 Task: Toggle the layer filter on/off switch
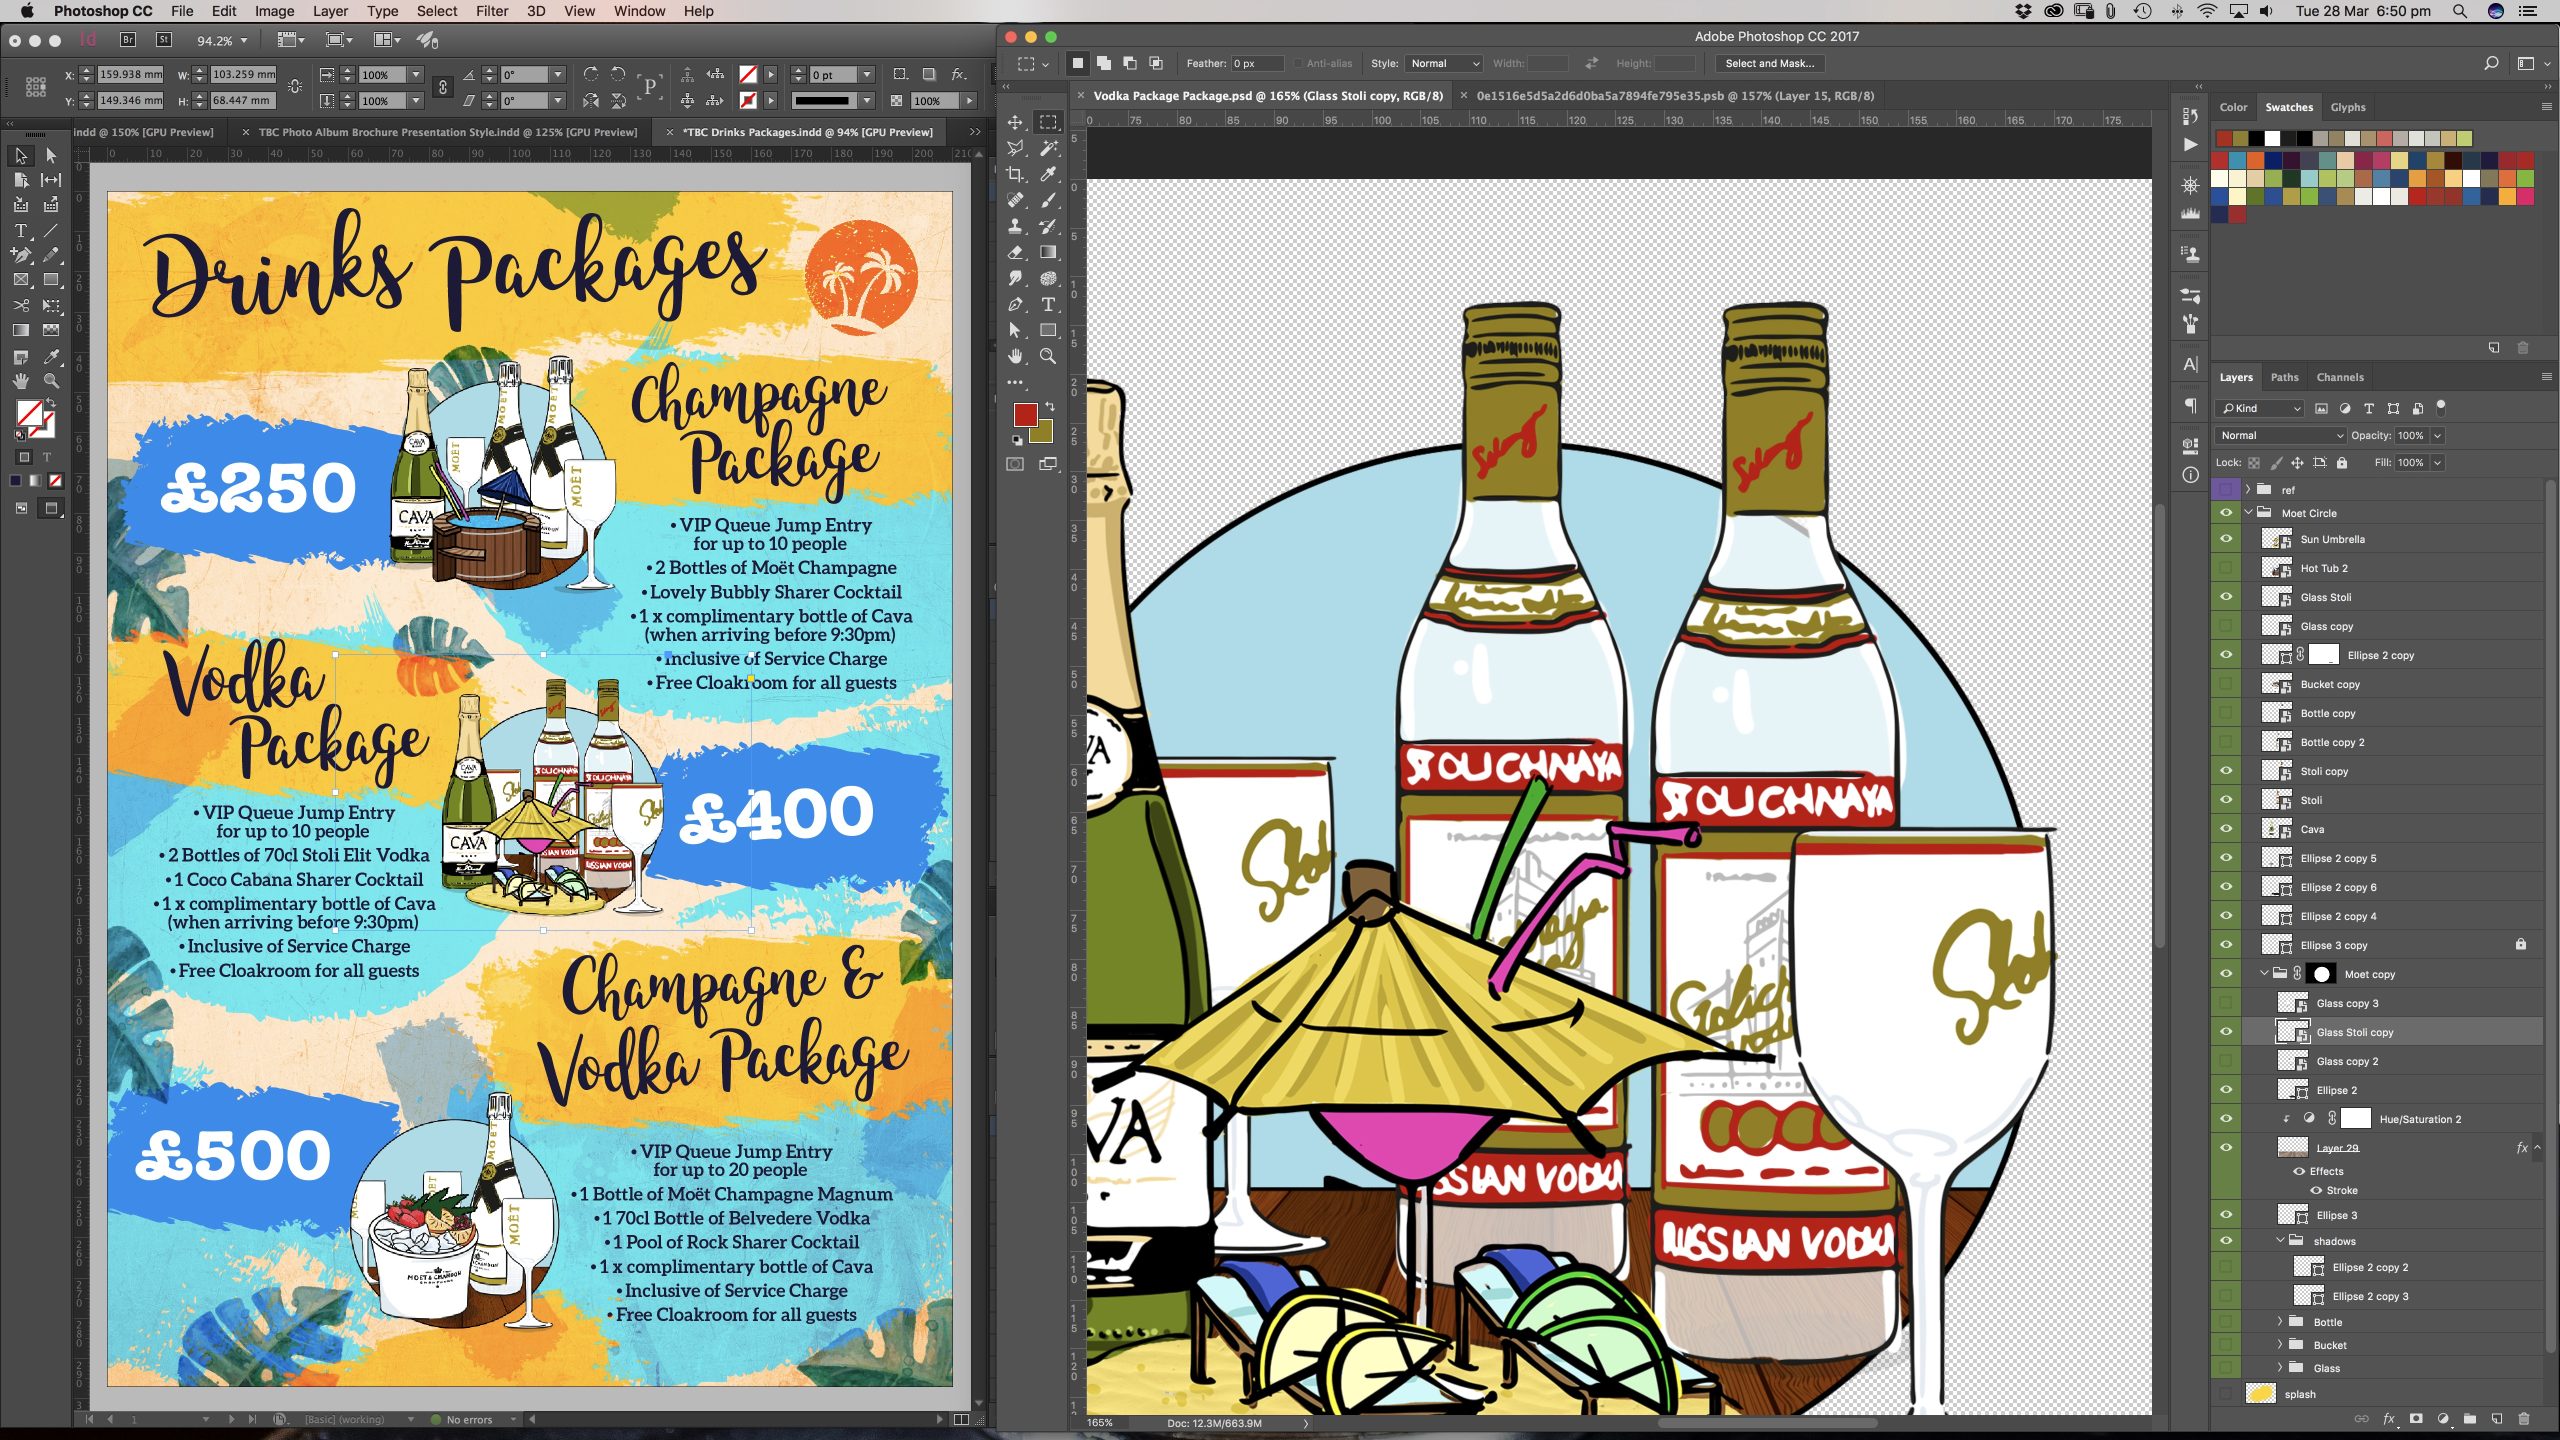coord(2441,406)
